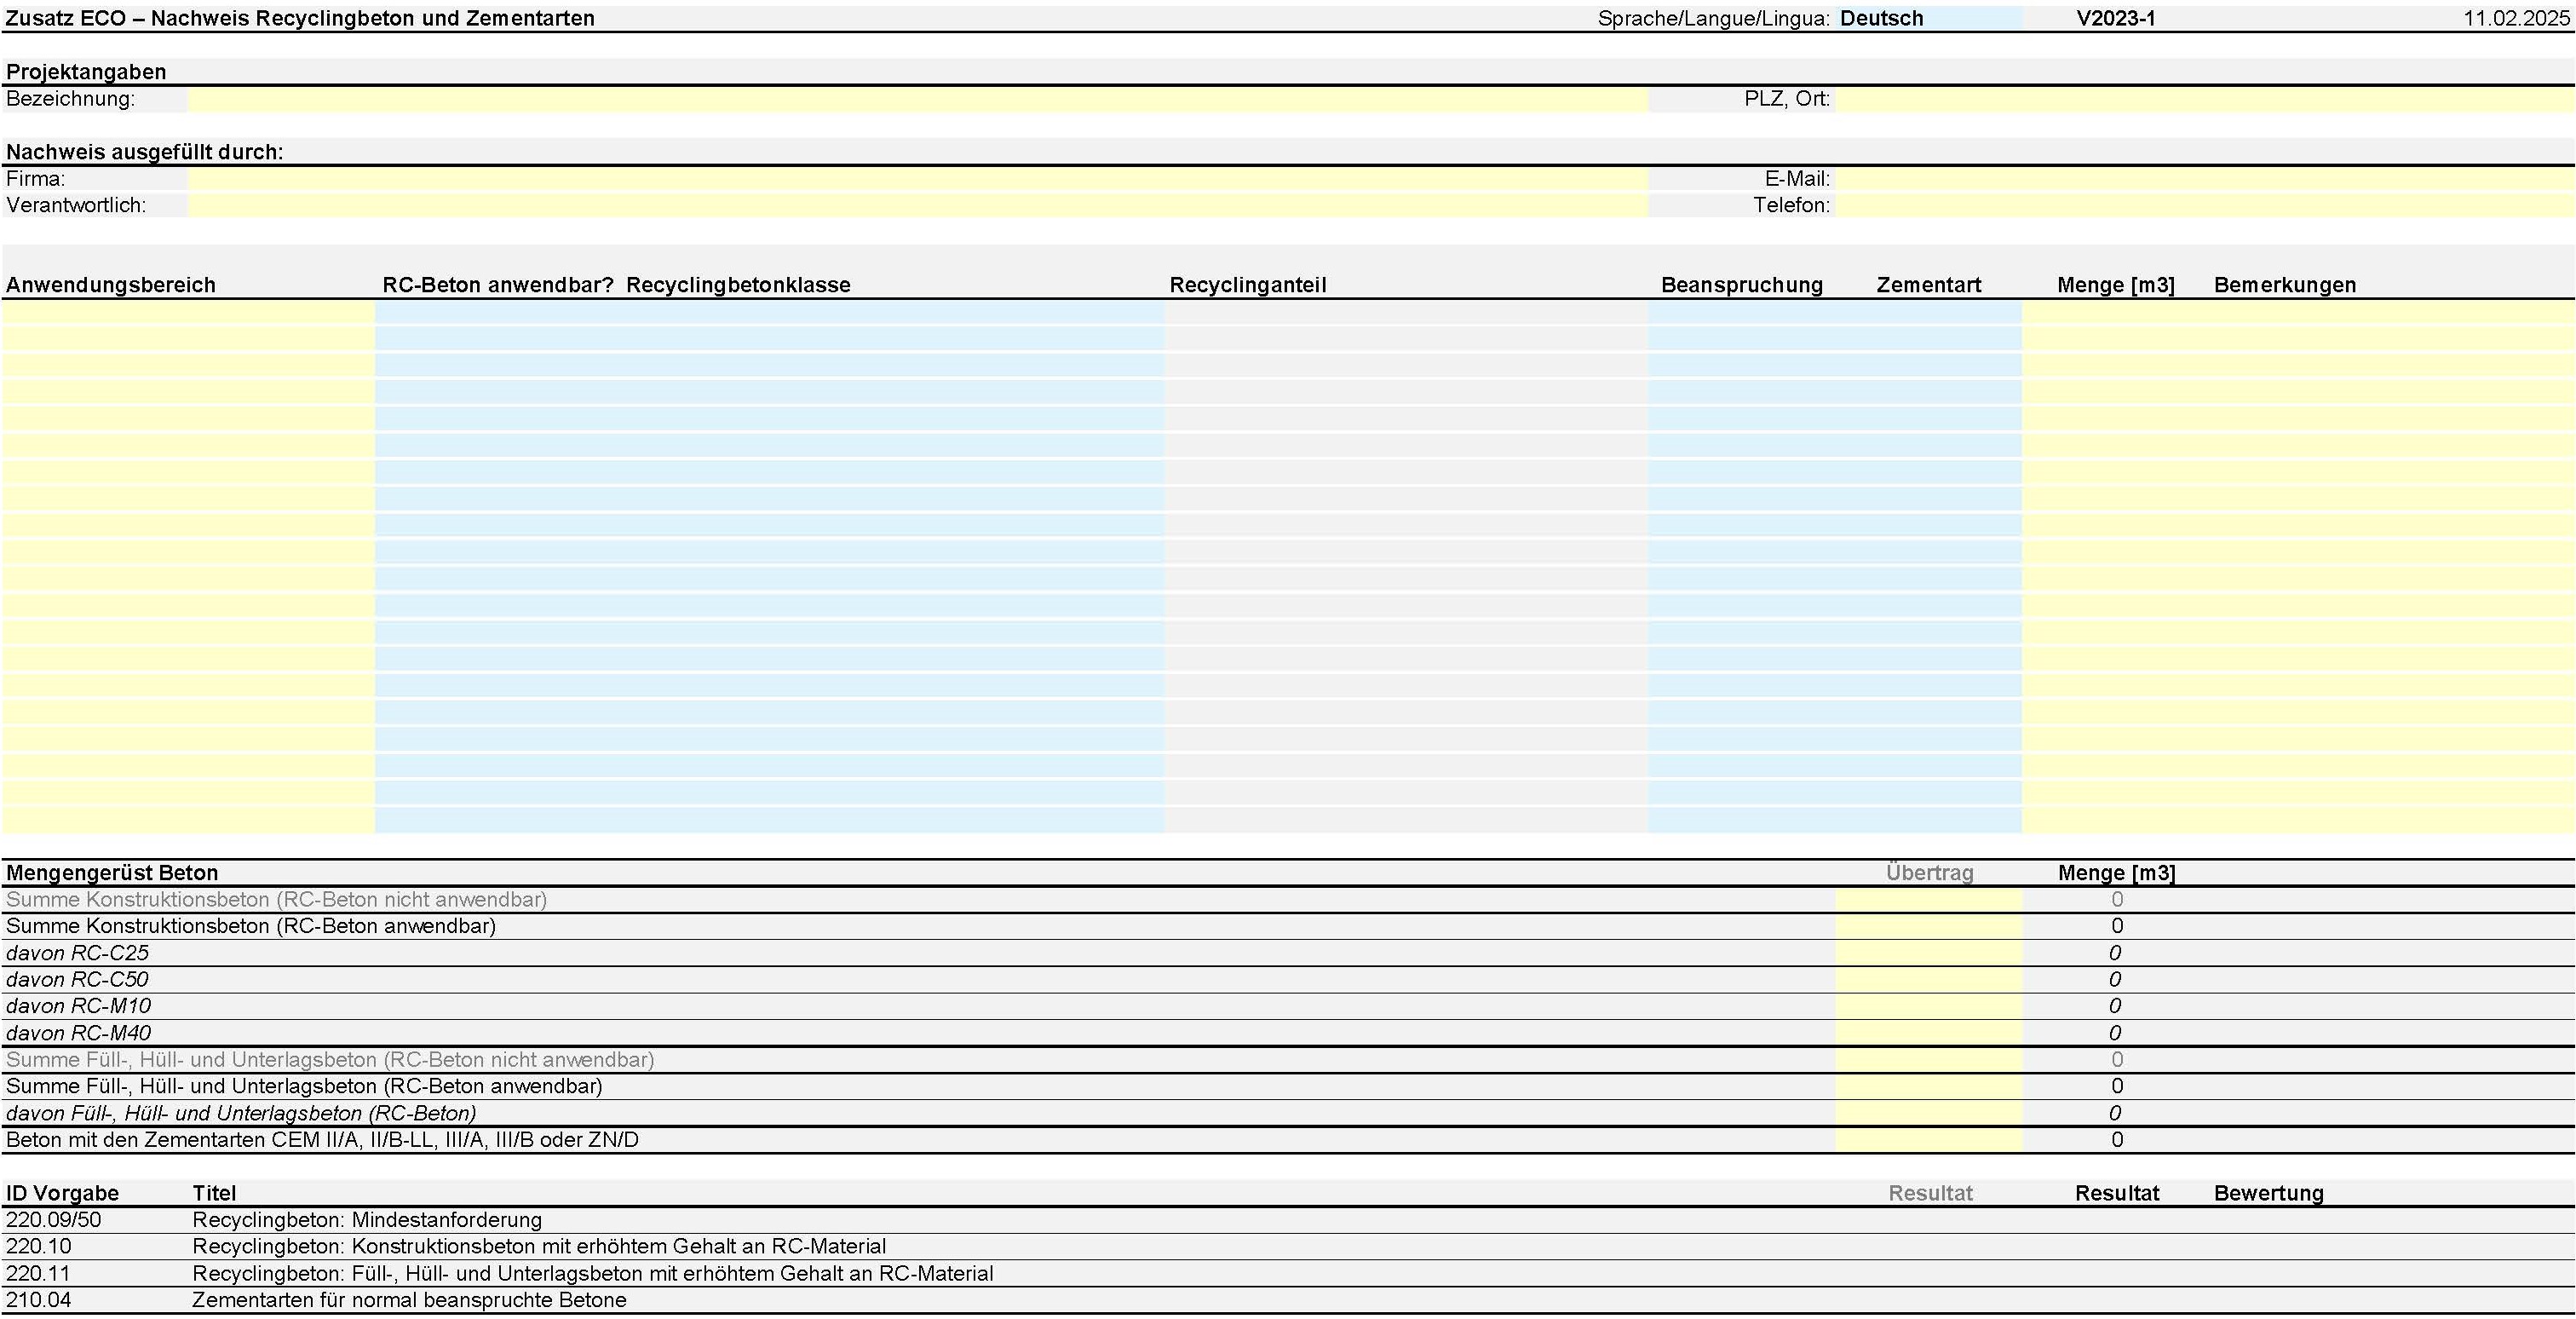2576x1319 pixels.
Task: Click the V2023-1 version cell
Action: [2115, 18]
